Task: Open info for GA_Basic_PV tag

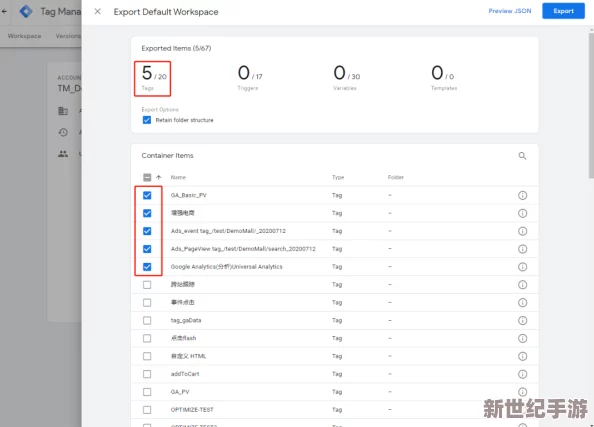Action: [x=522, y=196]
